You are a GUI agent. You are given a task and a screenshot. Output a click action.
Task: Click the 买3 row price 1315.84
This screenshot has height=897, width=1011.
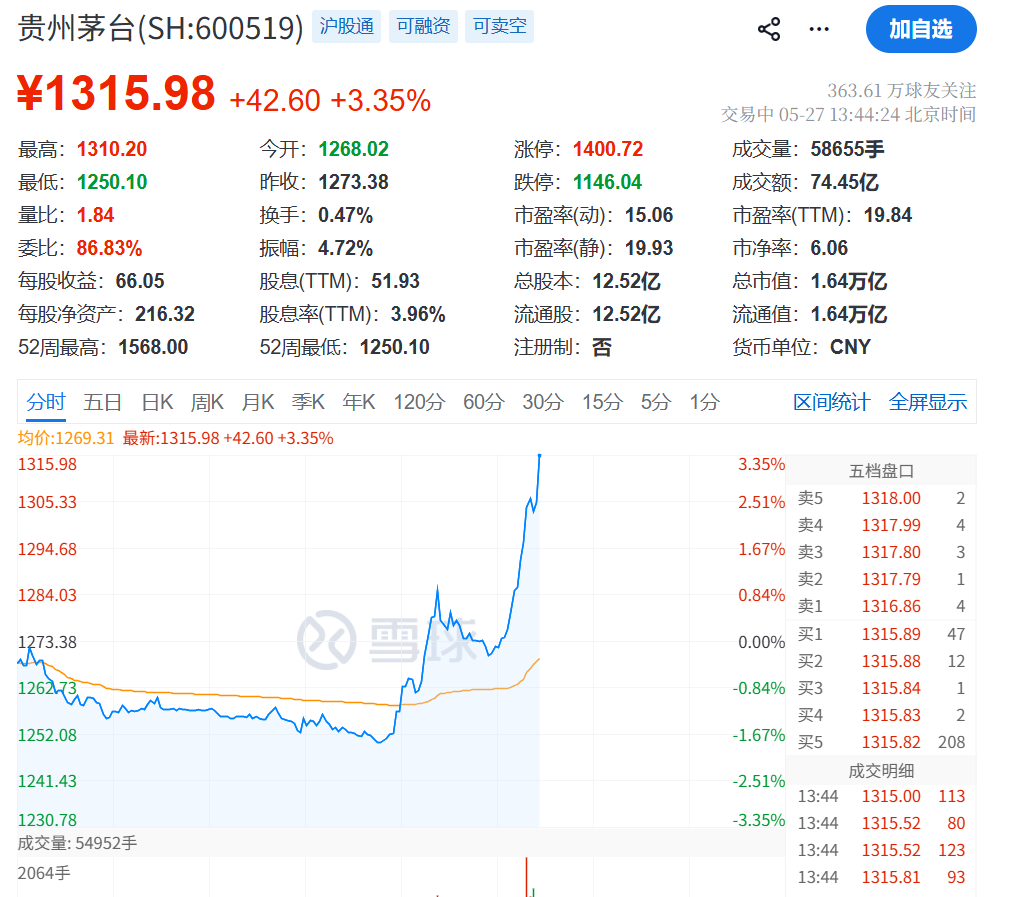891,689
